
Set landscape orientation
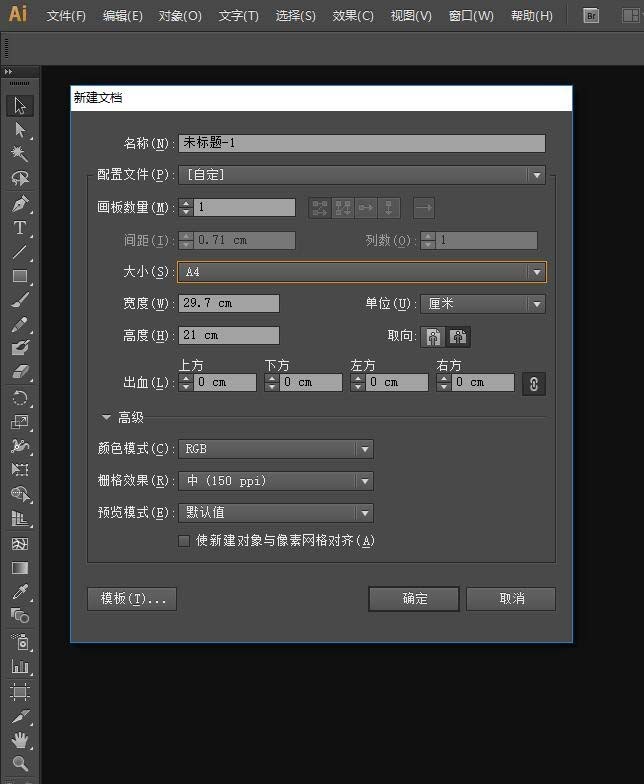pos(458,336)
